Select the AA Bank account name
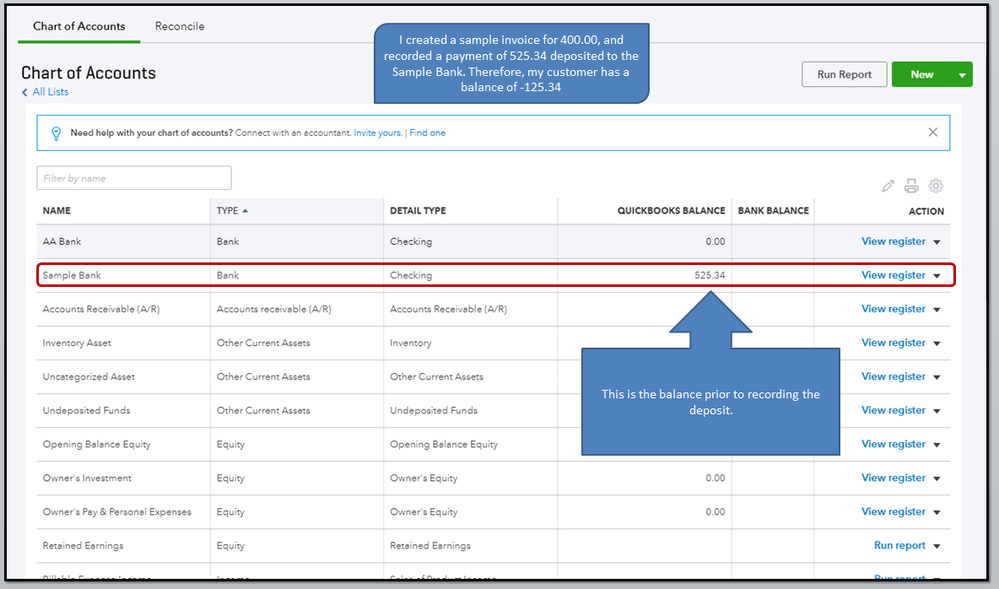 coord(62,242)
